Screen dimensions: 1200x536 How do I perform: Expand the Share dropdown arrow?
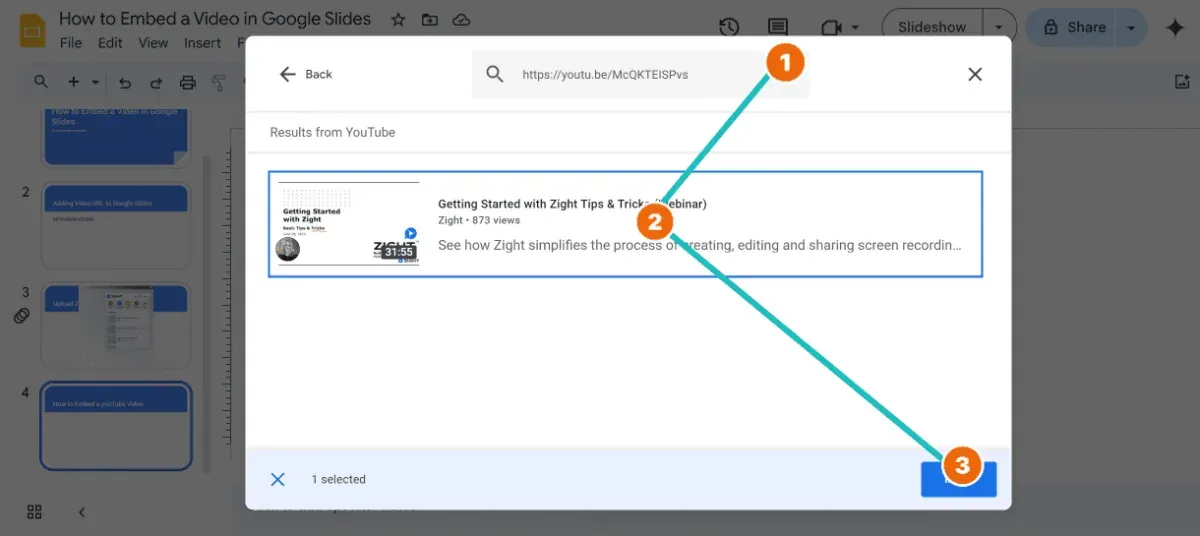(x=1131, y=28)
